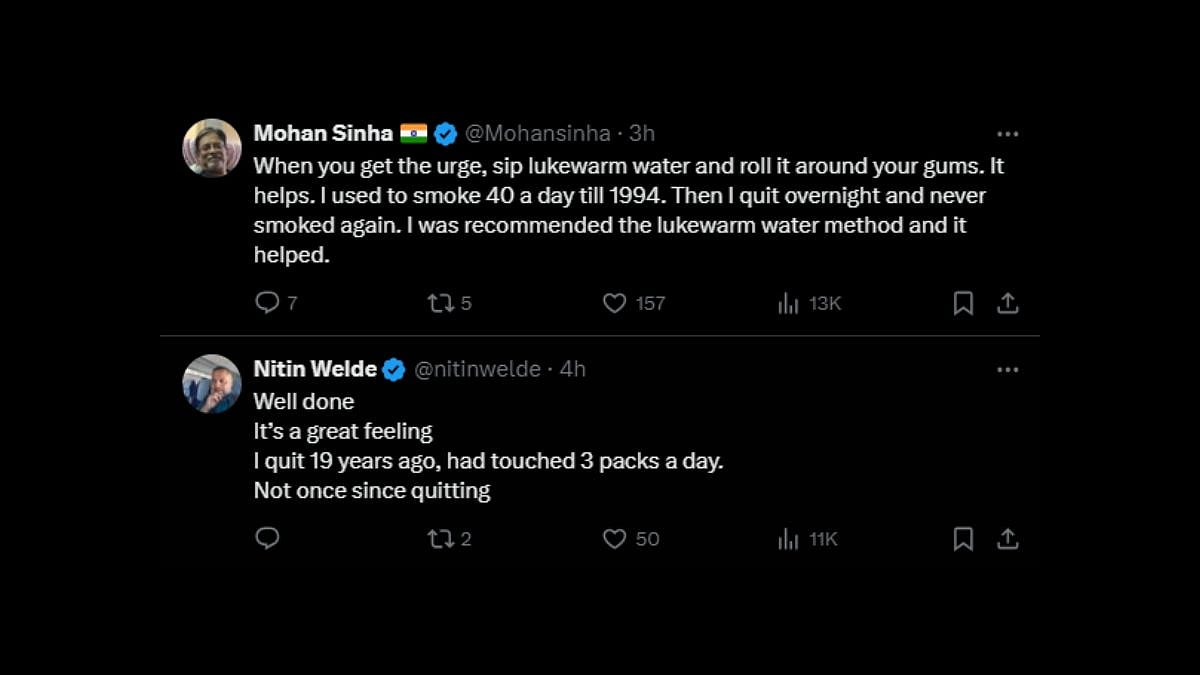
Task: Reply to Nitin Welde's tweet
Action: click(x=267, y=539)
